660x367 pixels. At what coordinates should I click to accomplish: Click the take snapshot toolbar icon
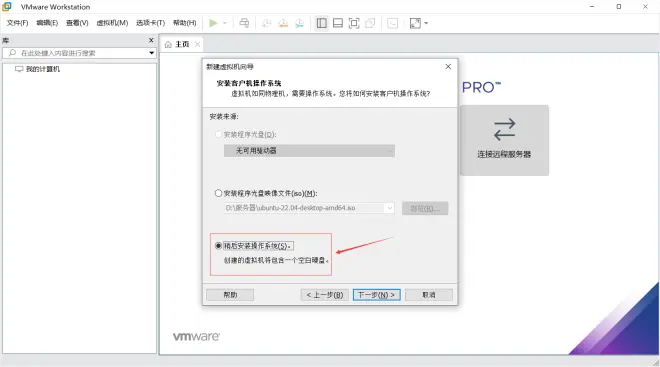point(266,23)
